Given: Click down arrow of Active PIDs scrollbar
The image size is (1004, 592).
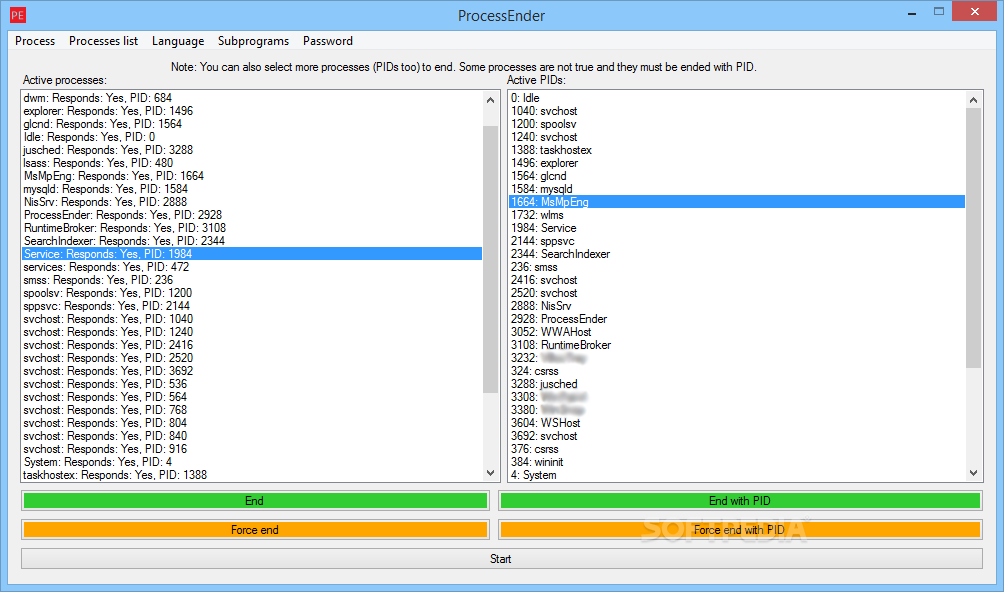Looking at the screenshot, I should [973, 473].
